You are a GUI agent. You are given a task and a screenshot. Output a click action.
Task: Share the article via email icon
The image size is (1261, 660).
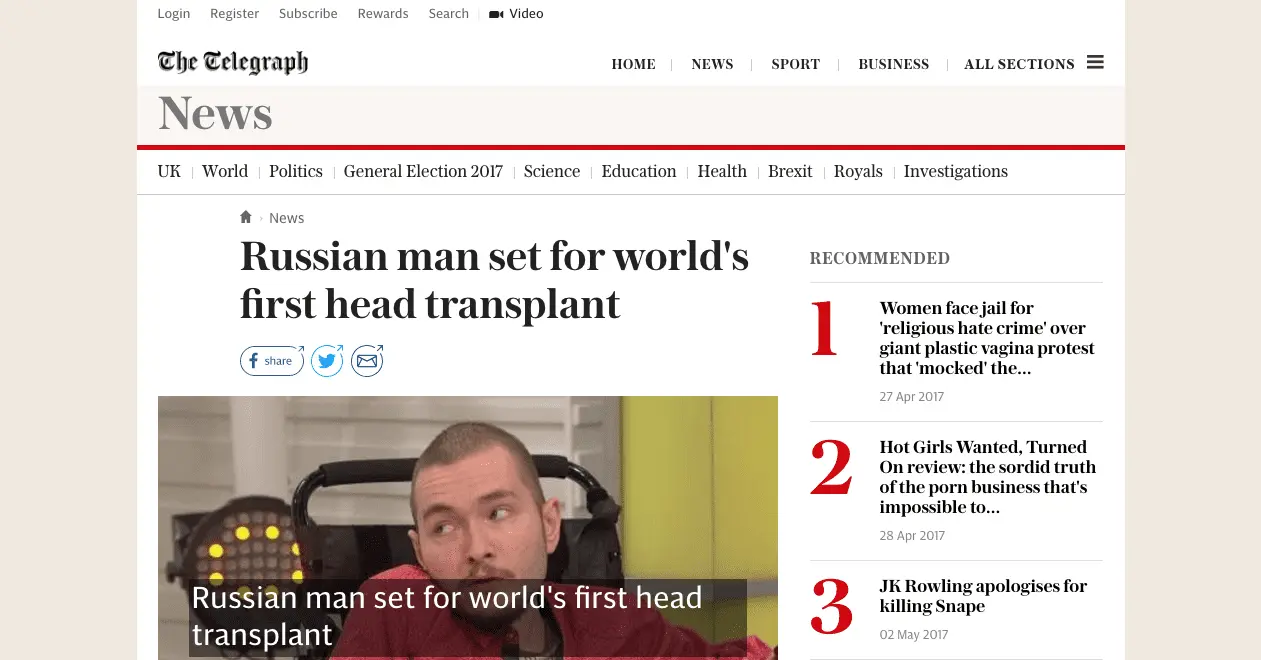pyautogui.click(x=367, y=361)
